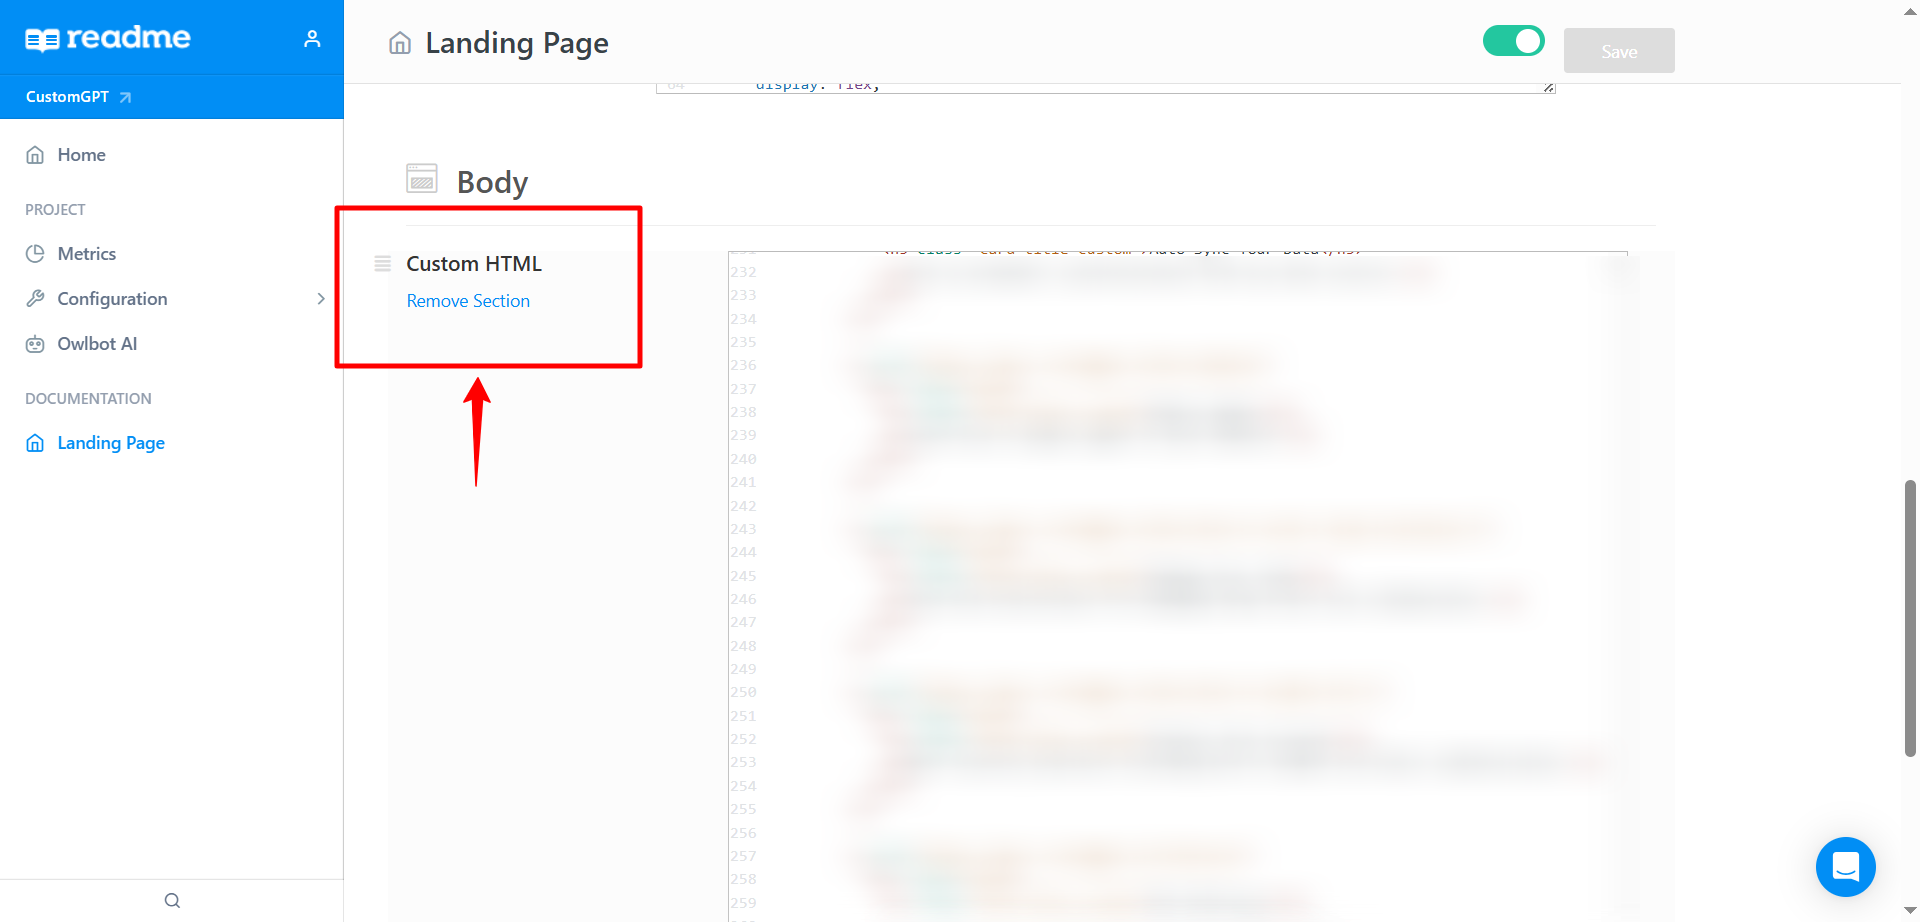
Task: Click the Owlbot AI robot icon
Action: pyautogui.click(x=35, y=344)
